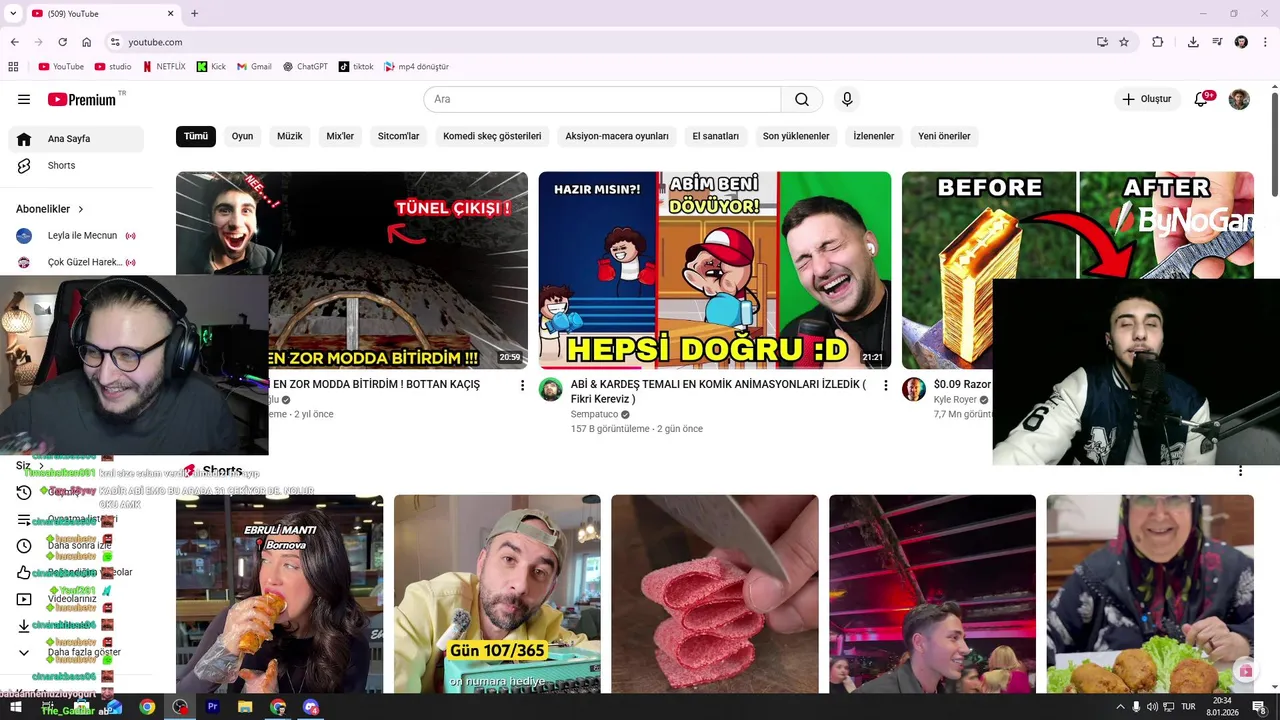Open the mp4 dönüştür bookmark
The height and width of the screenshot is (720, 1280).
point(416,67)
